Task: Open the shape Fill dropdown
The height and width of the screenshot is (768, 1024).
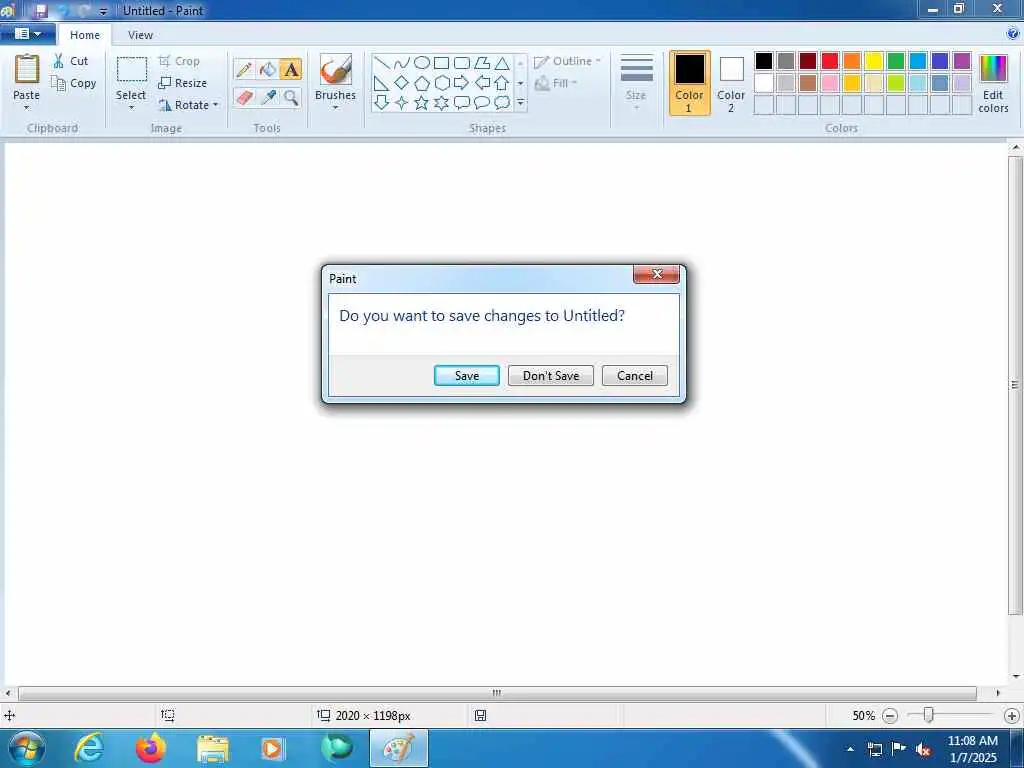Action: (556, 83)
